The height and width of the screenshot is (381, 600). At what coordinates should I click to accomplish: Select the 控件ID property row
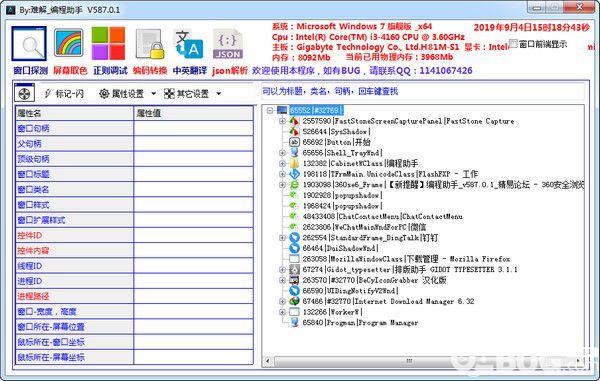[x=134, y=235]
